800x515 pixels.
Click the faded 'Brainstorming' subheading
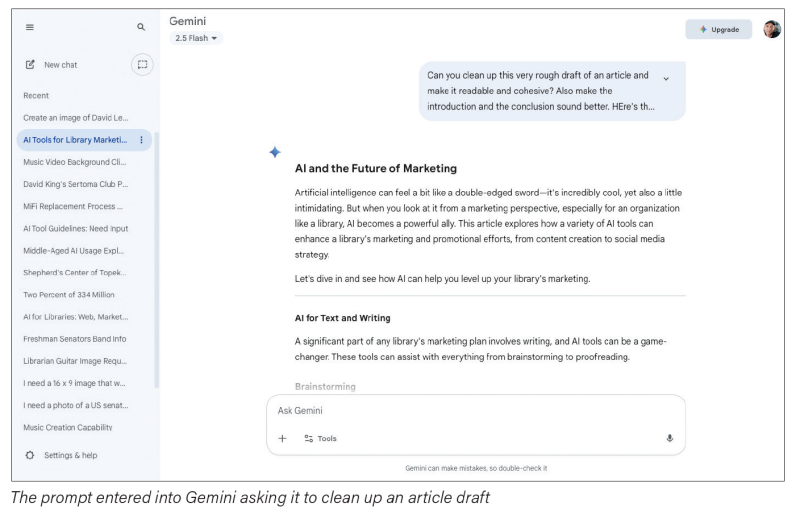point(325,386)
